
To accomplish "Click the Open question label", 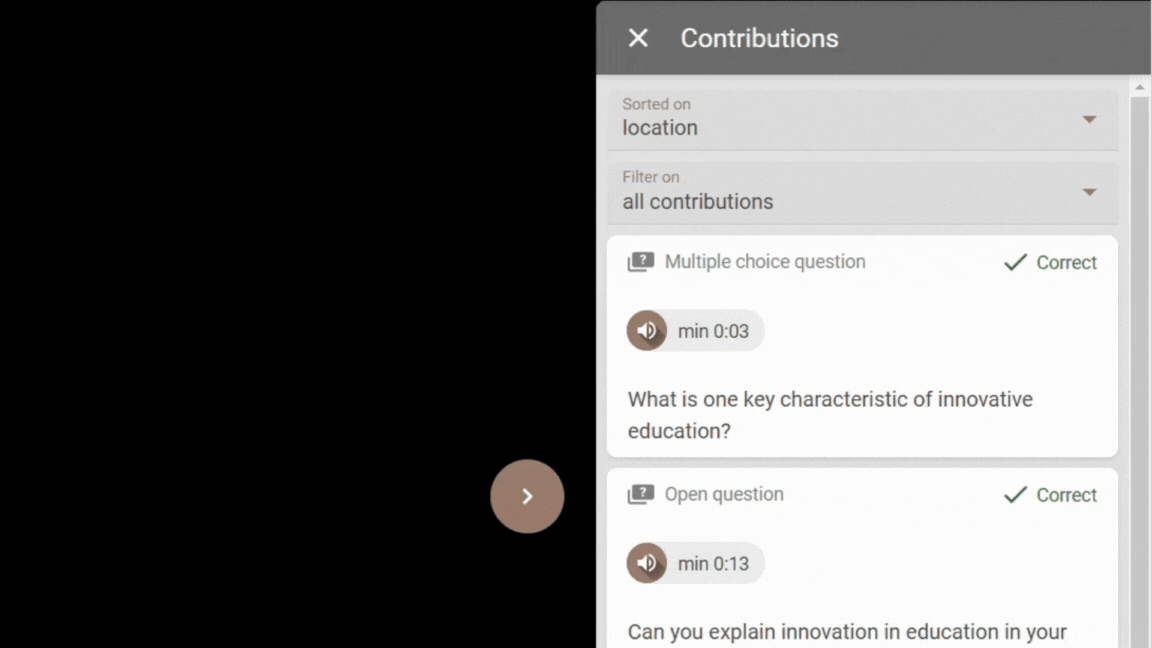I will [724, 494].
